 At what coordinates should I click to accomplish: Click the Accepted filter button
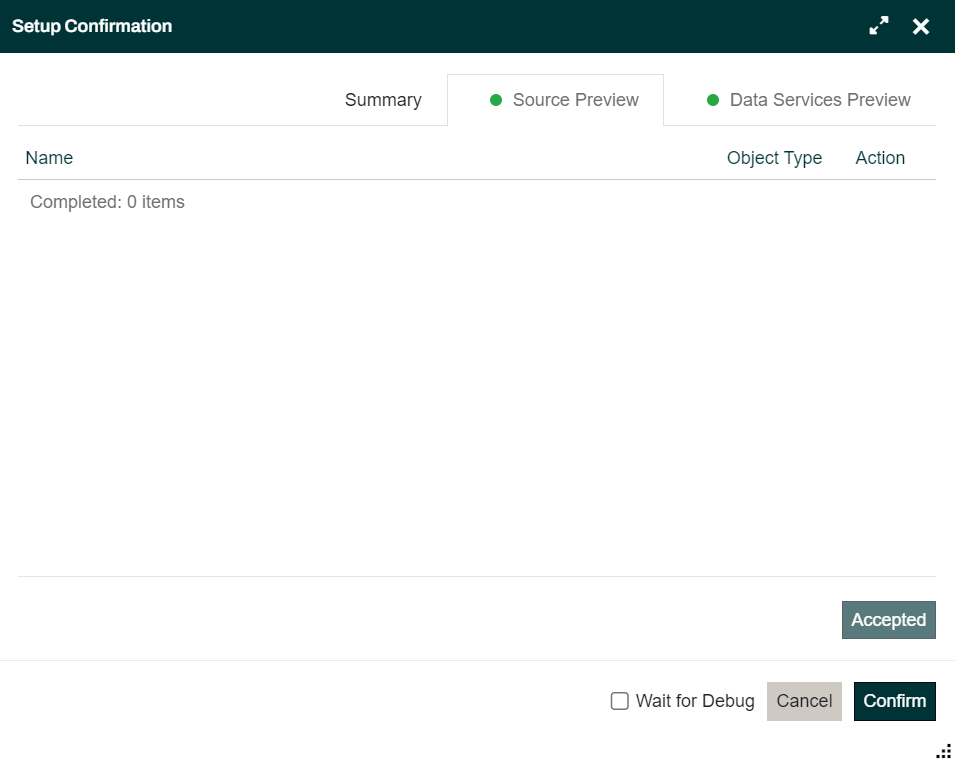pos(888,619)
